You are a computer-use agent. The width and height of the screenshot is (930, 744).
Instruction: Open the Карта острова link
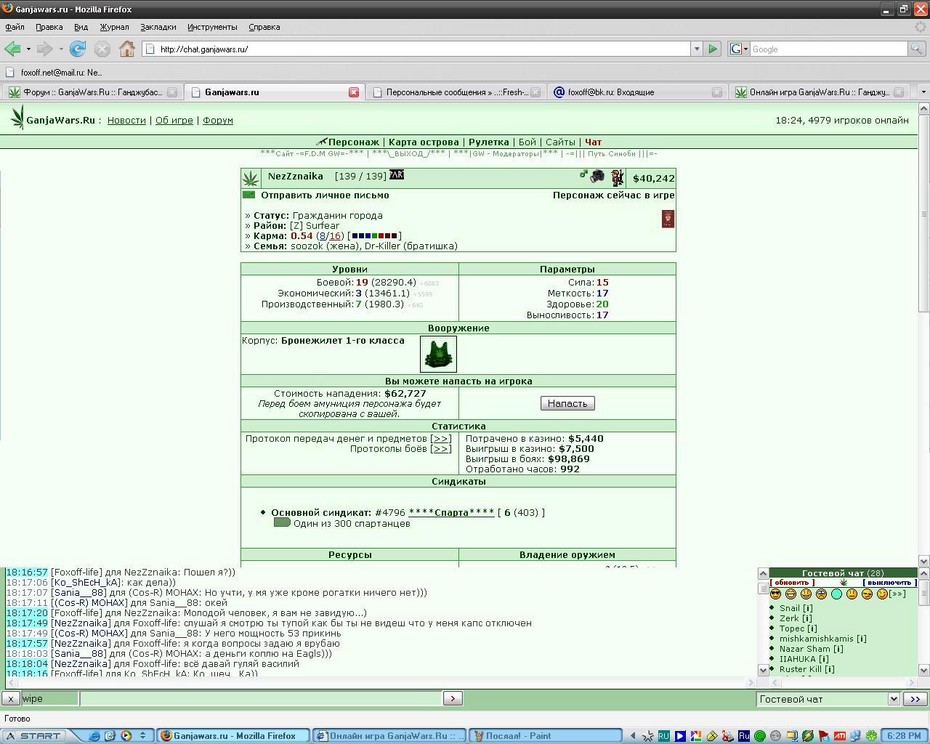click(x=423, y=142)
